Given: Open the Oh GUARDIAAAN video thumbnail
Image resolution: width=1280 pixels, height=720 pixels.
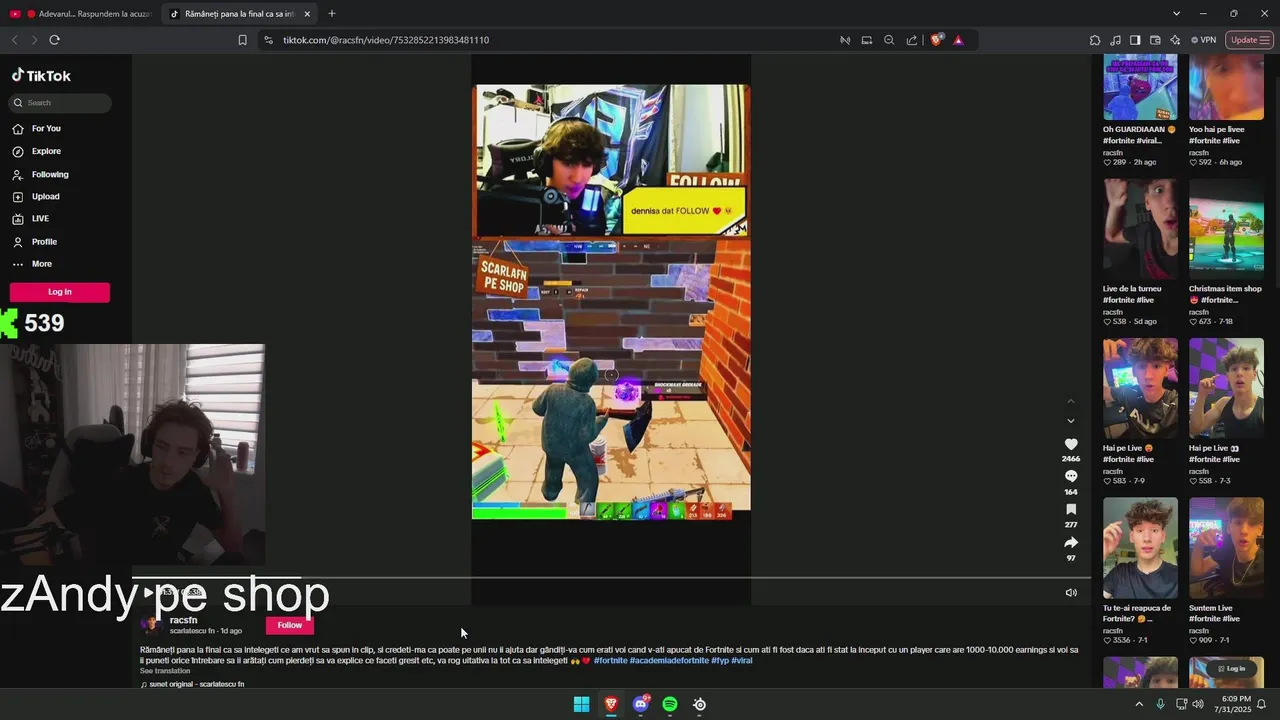Looking at the screenshot, I should point(1140,88).
